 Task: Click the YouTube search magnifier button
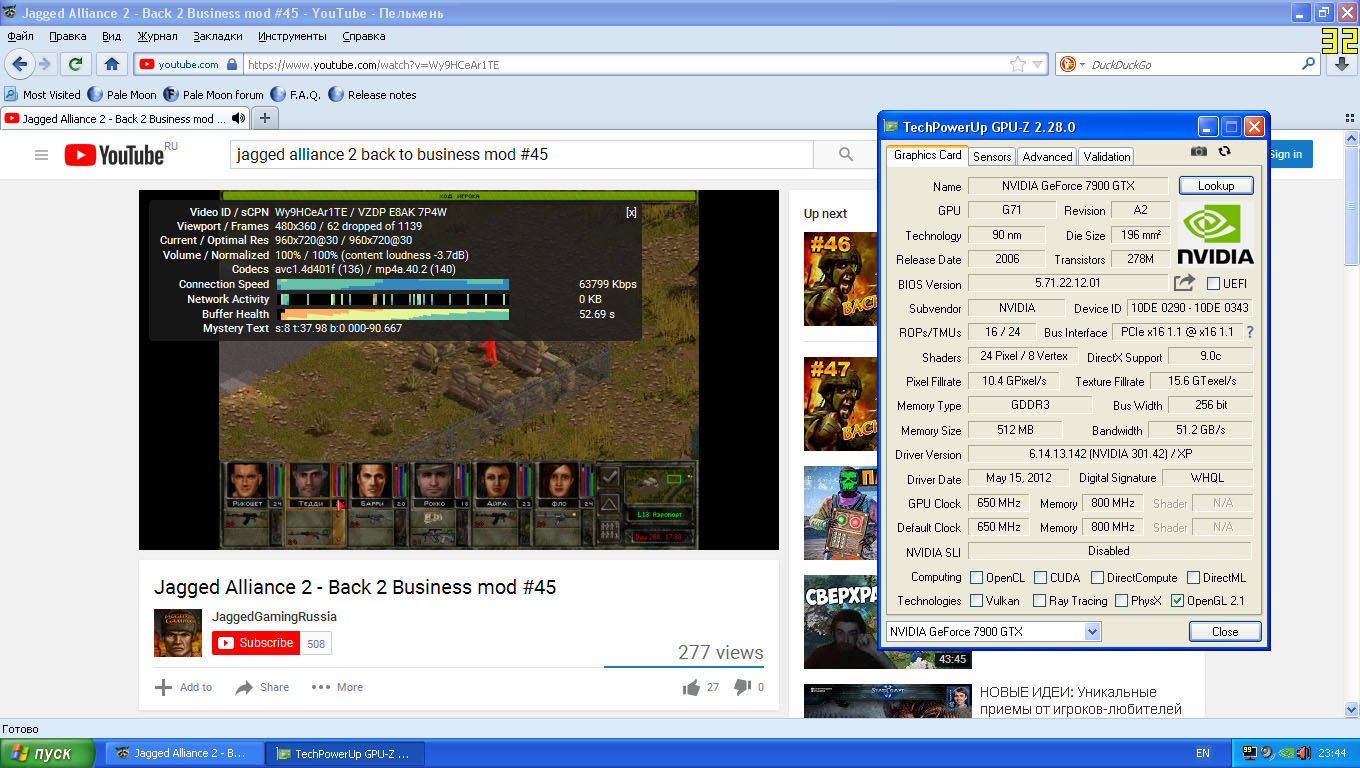click(846, 154)
